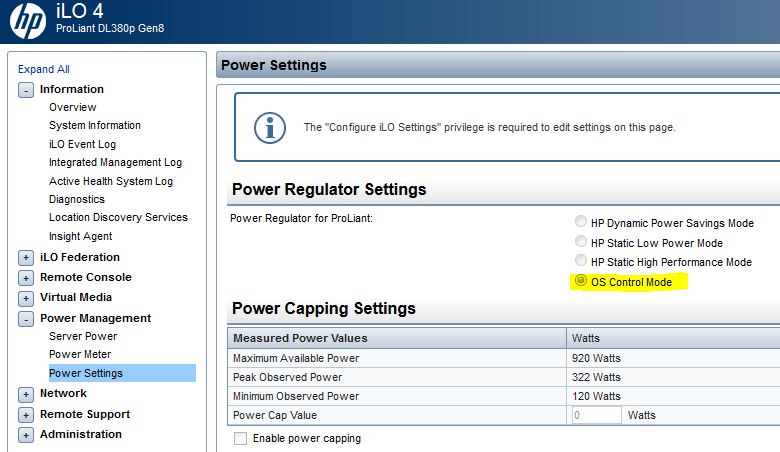Open Integrated Management Log
This screenshot has width=780, height=452.
pyautogui.click(x=115, y=163)
